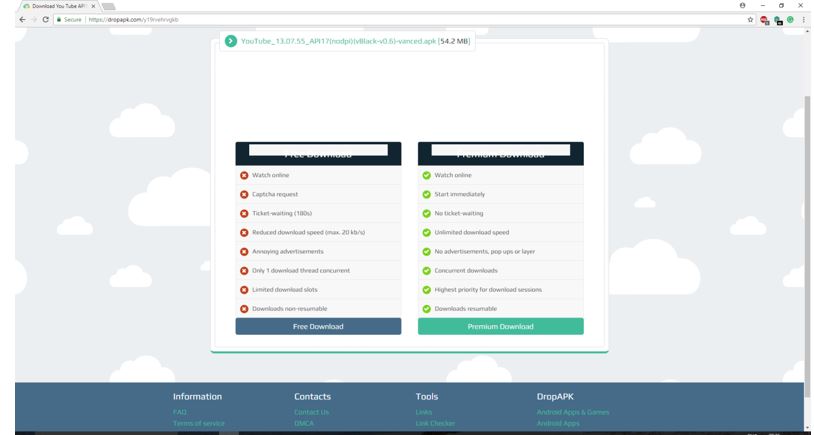Bookmark this page with the star icon
The image size is (814, 435).
pos(750,19)
